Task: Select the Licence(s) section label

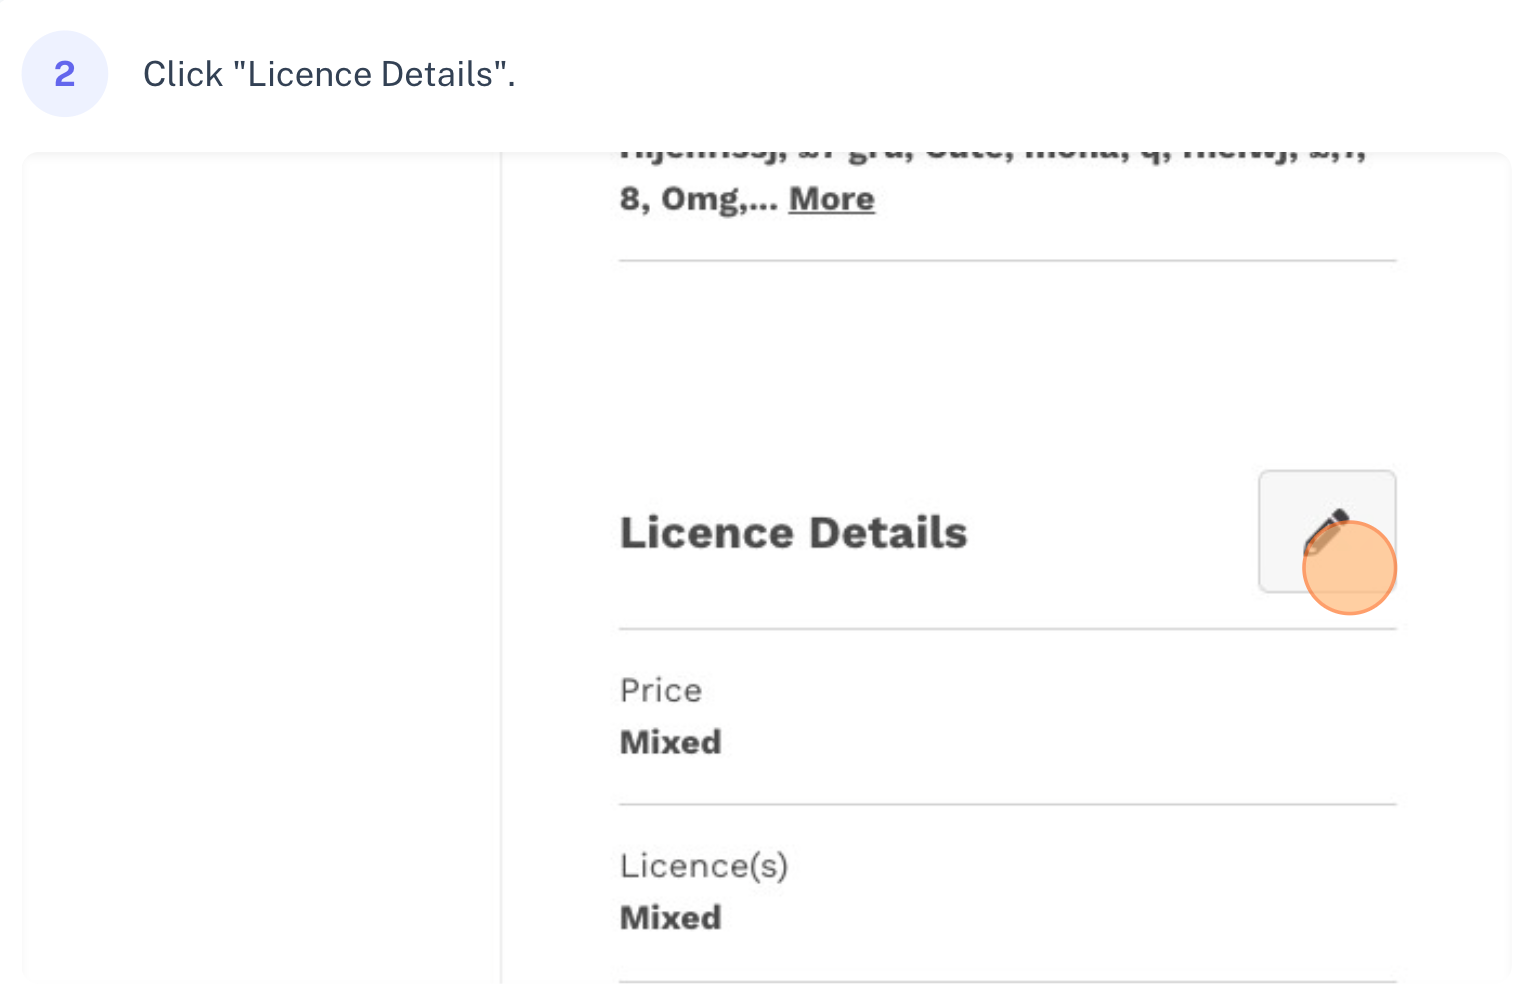Action: [x=704, y=865]
